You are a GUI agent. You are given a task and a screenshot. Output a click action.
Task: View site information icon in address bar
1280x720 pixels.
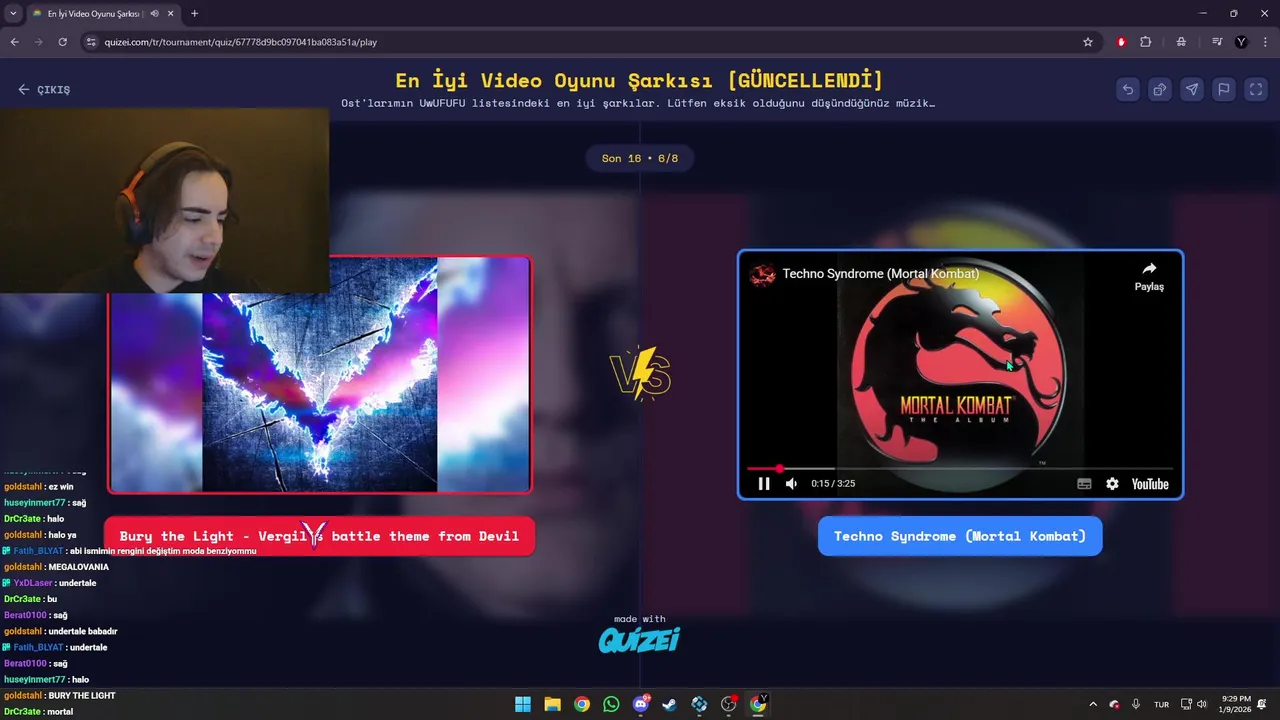91,42
